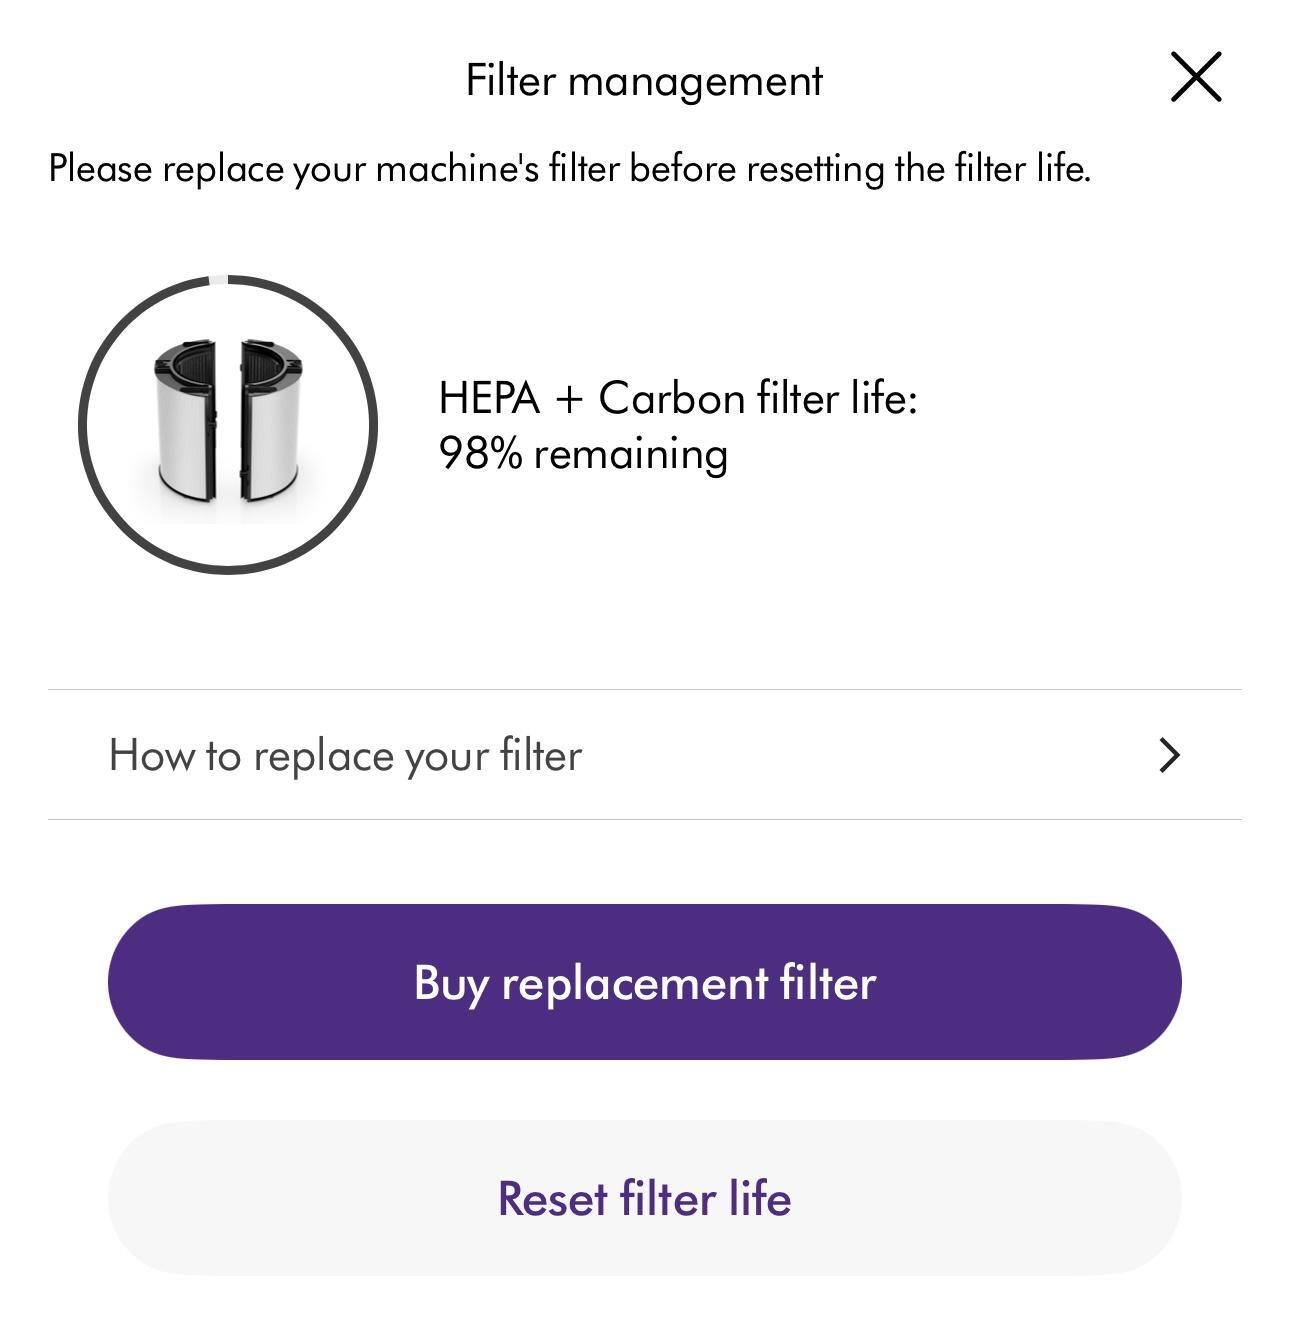Click the black top cap of left filter half
1290x1318 pixels.
[186, 352]
